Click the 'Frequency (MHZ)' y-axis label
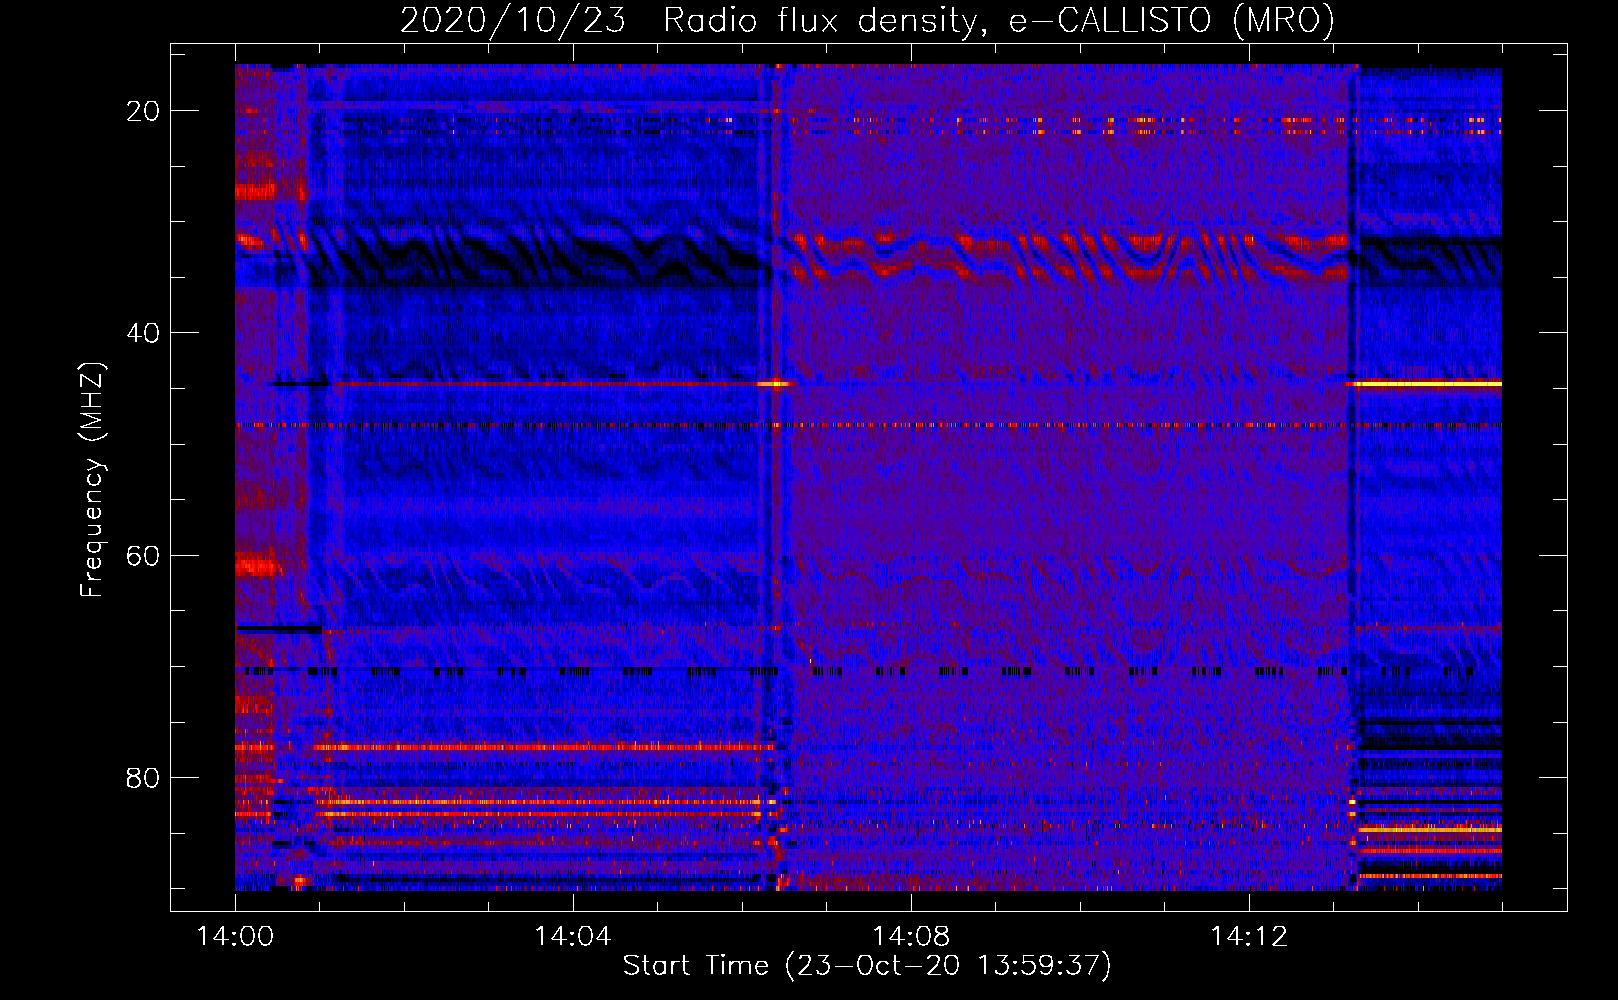The height and width of the screenshot is (1000, 1618). coord(92,480)
